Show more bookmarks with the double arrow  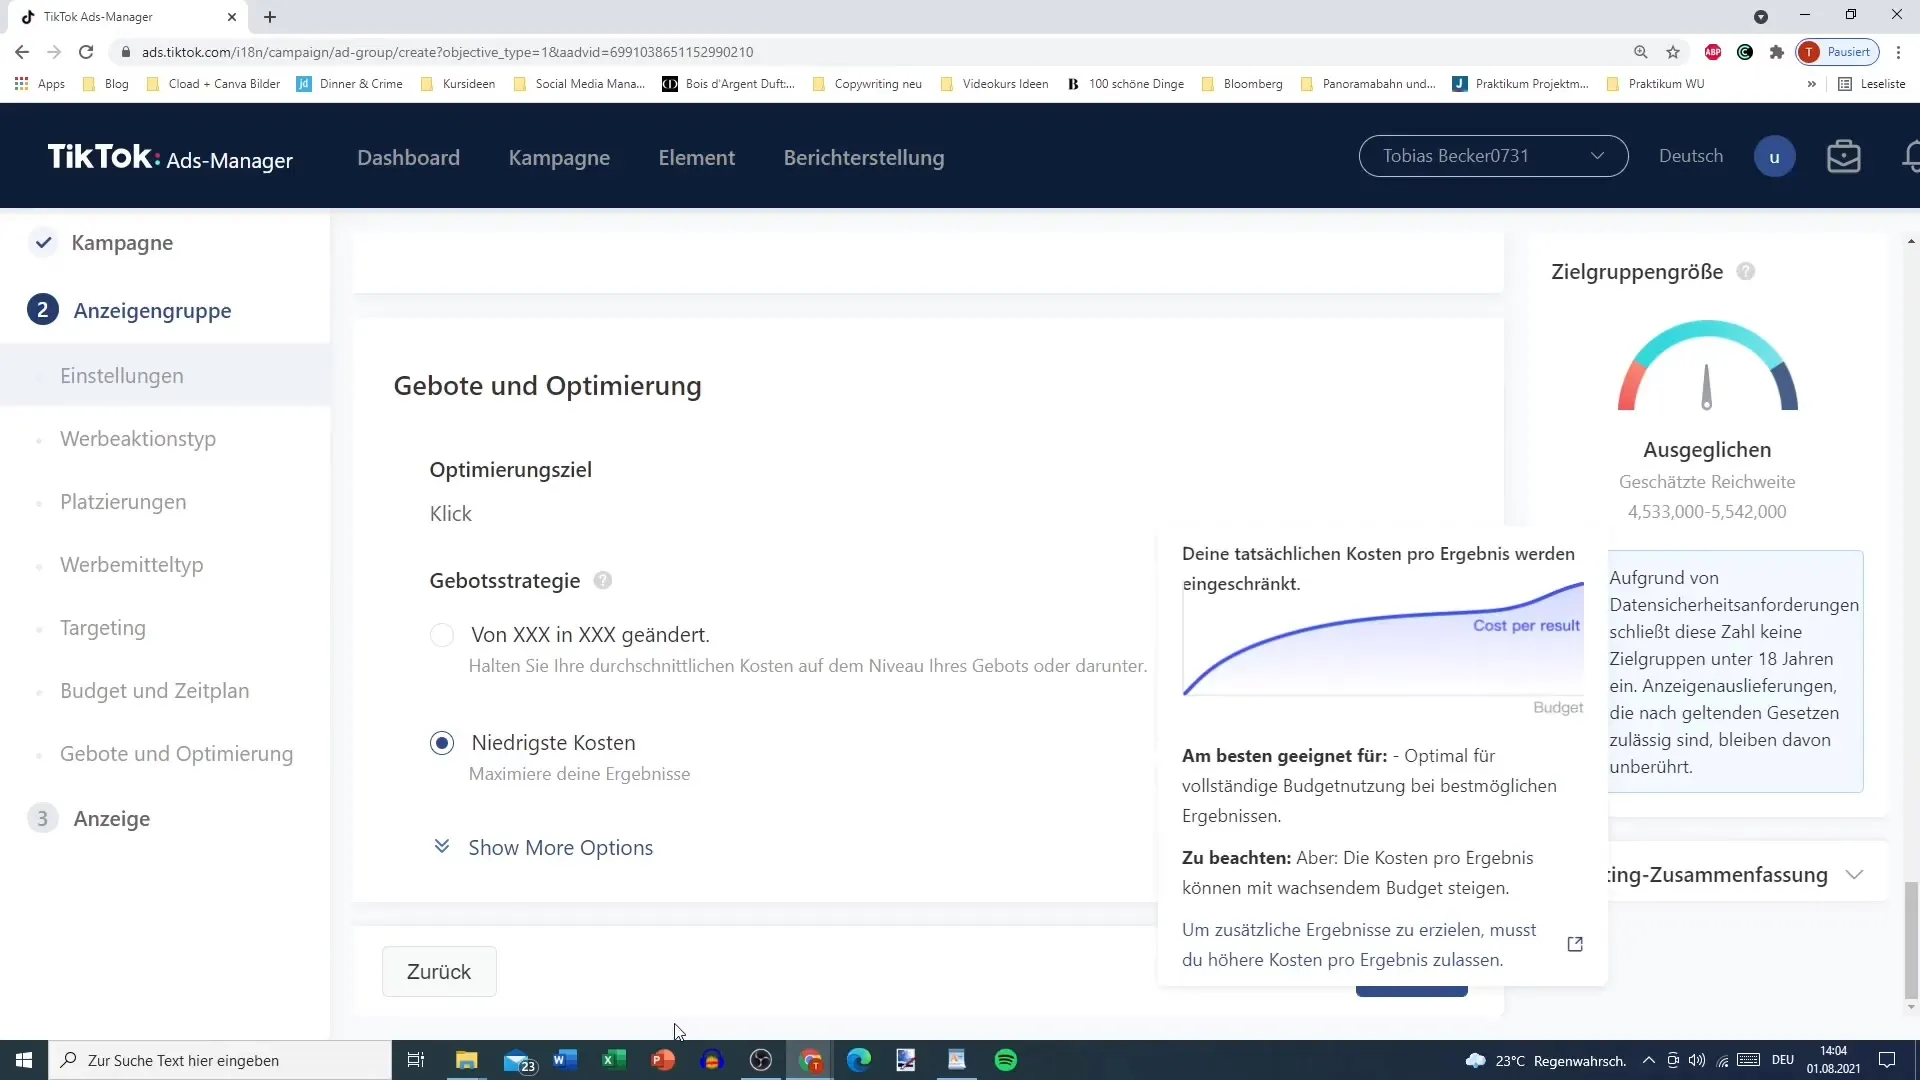[x=1811, y=84]
